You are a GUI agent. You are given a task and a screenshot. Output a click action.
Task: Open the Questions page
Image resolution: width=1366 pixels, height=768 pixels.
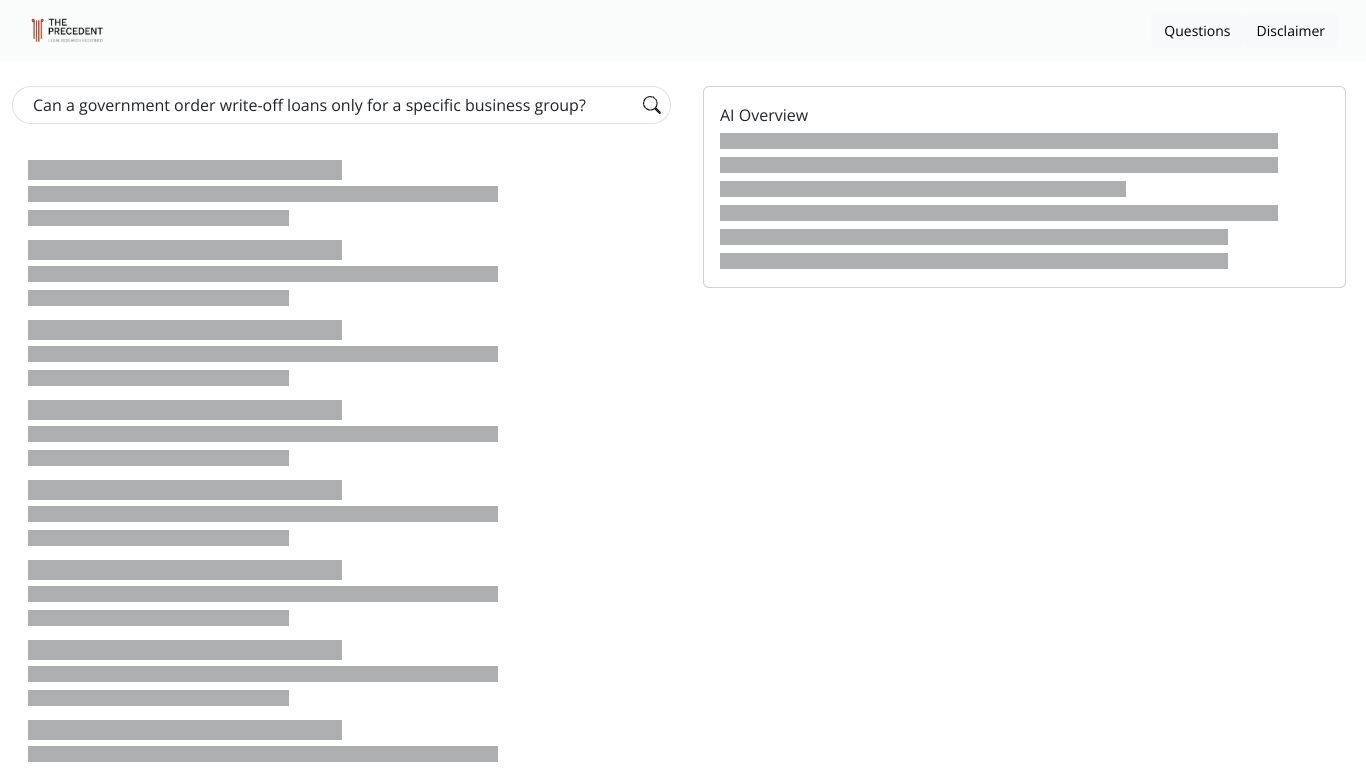(x=1197, y=31)
